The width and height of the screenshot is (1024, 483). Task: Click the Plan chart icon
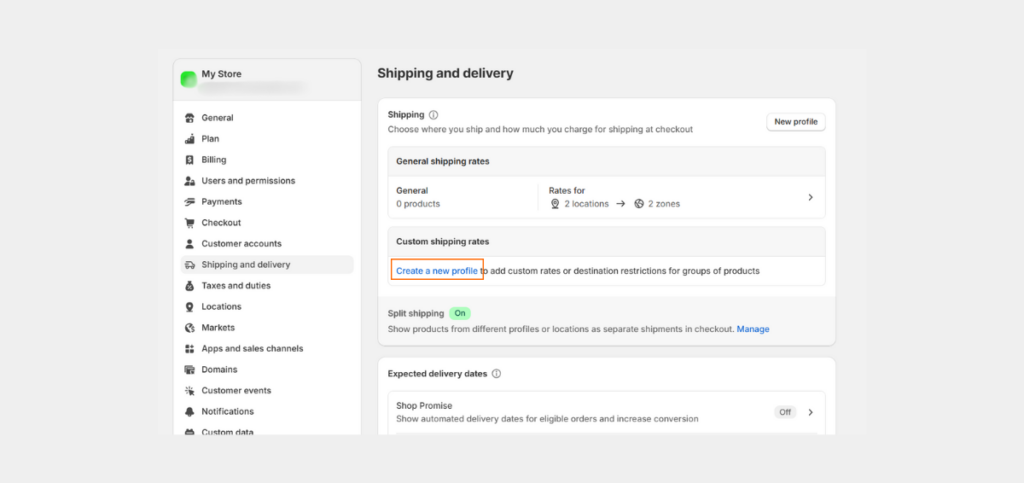click(190, 139)
